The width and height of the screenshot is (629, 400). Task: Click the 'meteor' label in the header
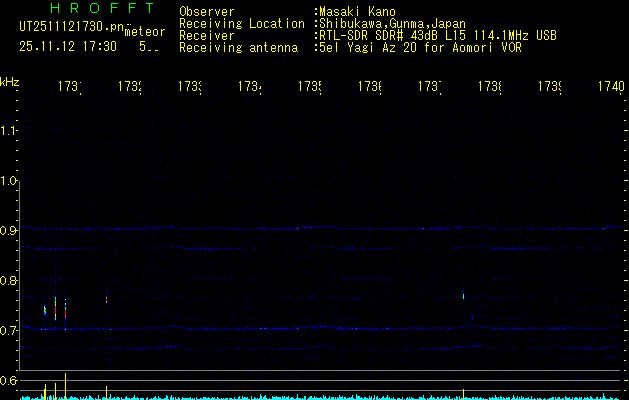(144, 32)
